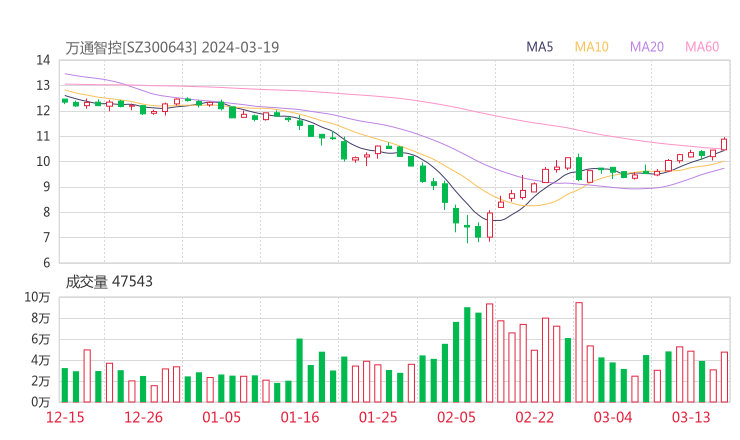Screen dimensions: 740x440
Task: Click the tall green volume bar at 01-16
Action: 299,371
